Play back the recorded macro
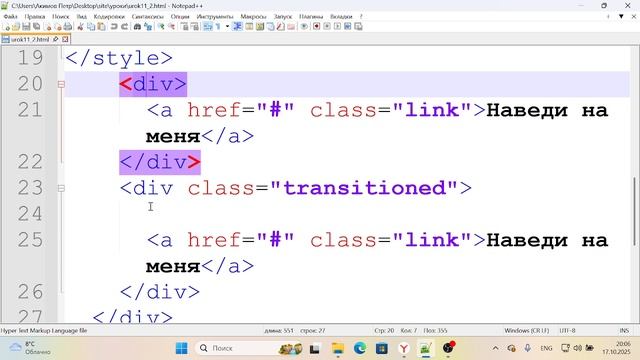 click(338, 27)
